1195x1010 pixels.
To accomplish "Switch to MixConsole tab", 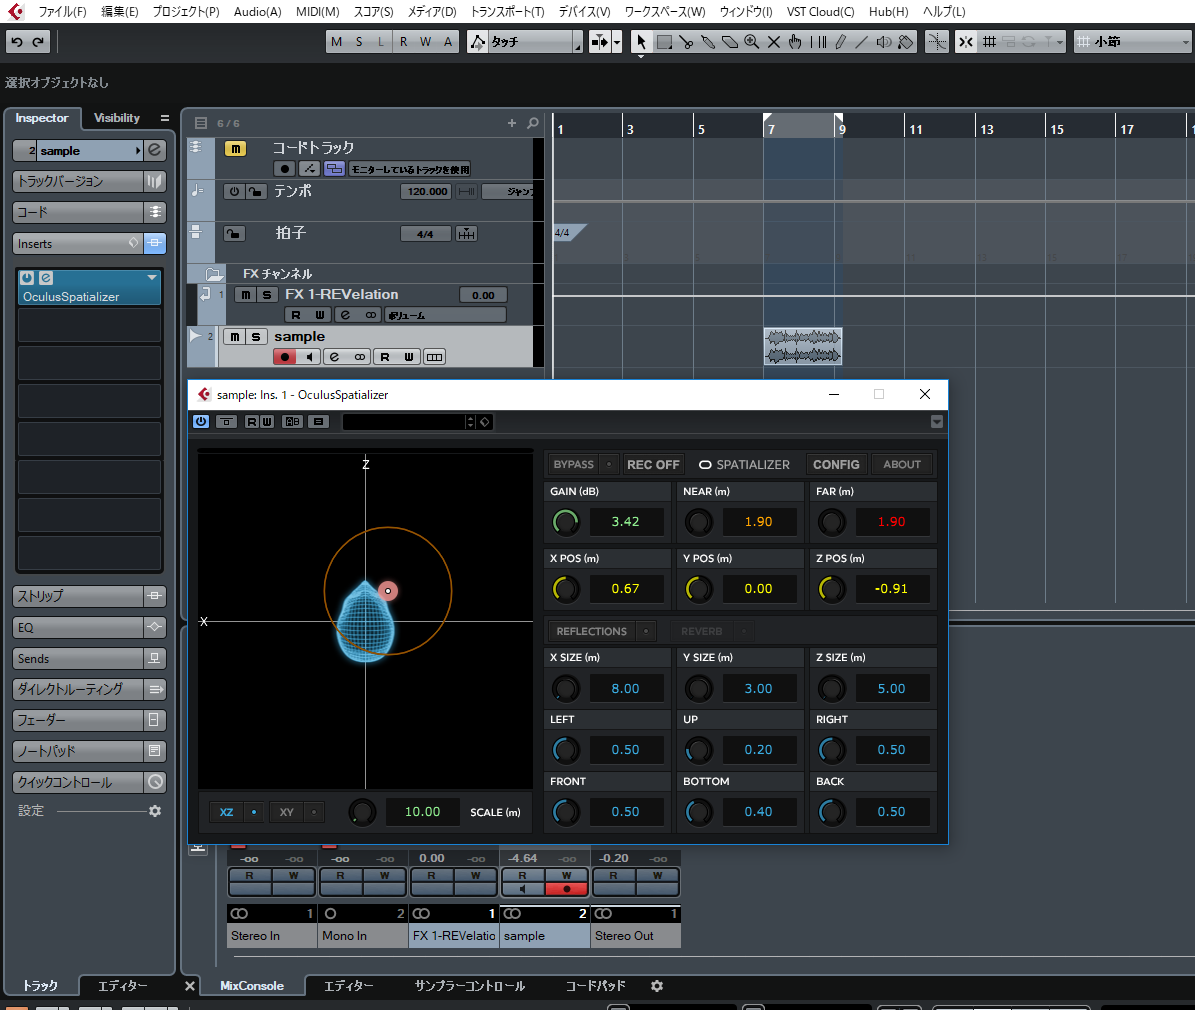I will pyautogui.click(x=251, y=986).
